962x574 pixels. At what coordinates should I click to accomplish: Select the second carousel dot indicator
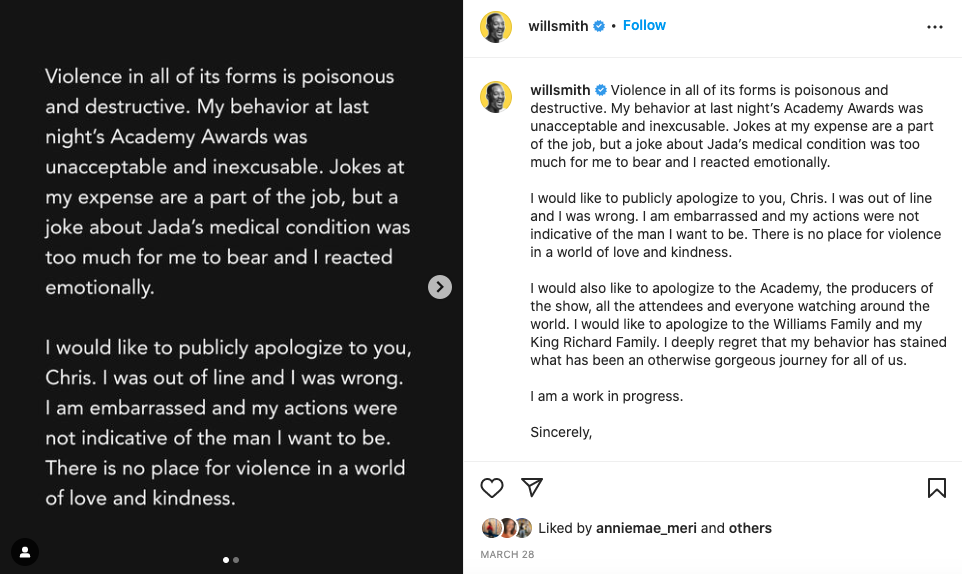coord(236,560)
